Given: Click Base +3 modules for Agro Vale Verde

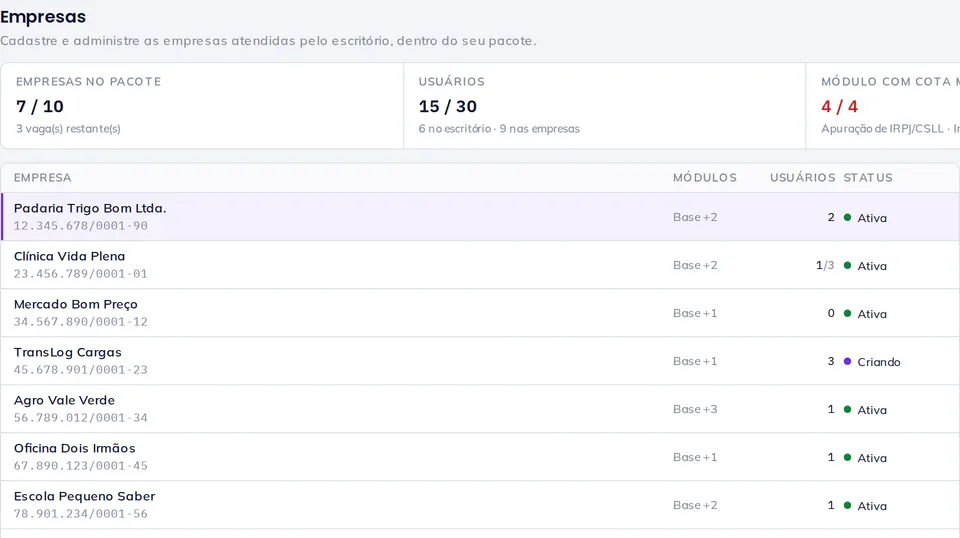Looking at the screenshot, I should pos(695,409).
